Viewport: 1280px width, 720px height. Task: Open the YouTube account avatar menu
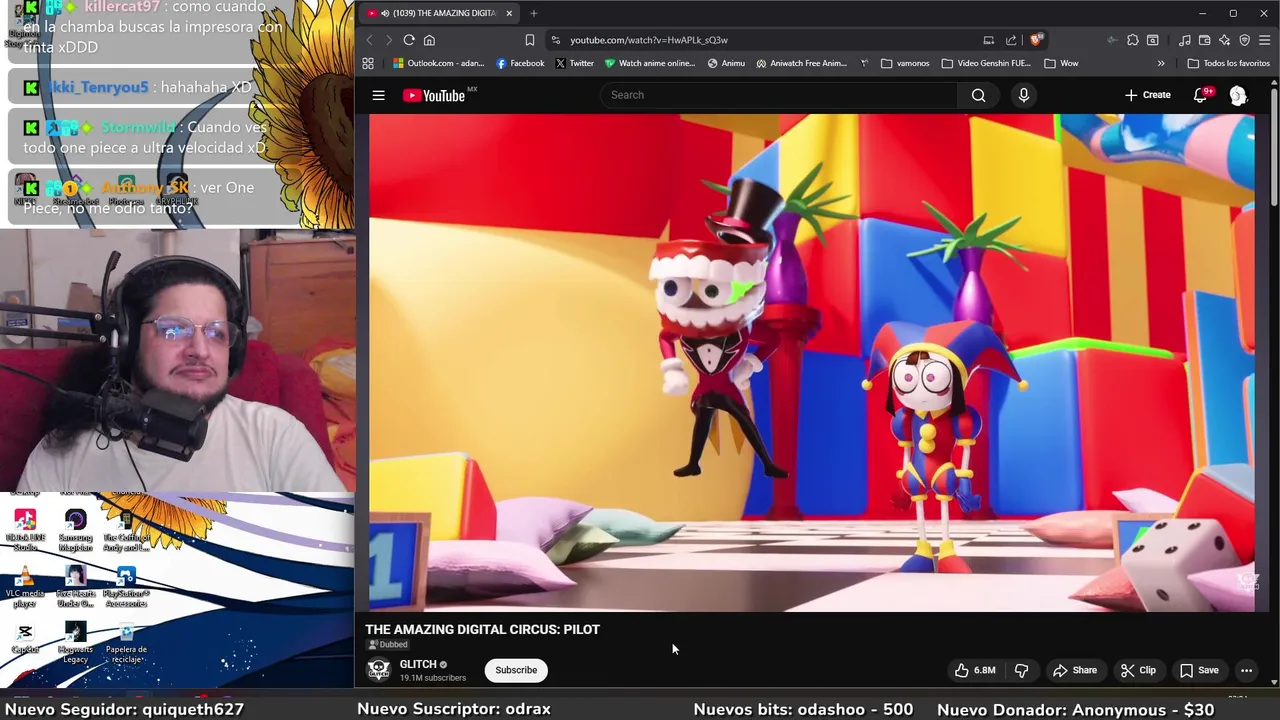pos(1238,95)
